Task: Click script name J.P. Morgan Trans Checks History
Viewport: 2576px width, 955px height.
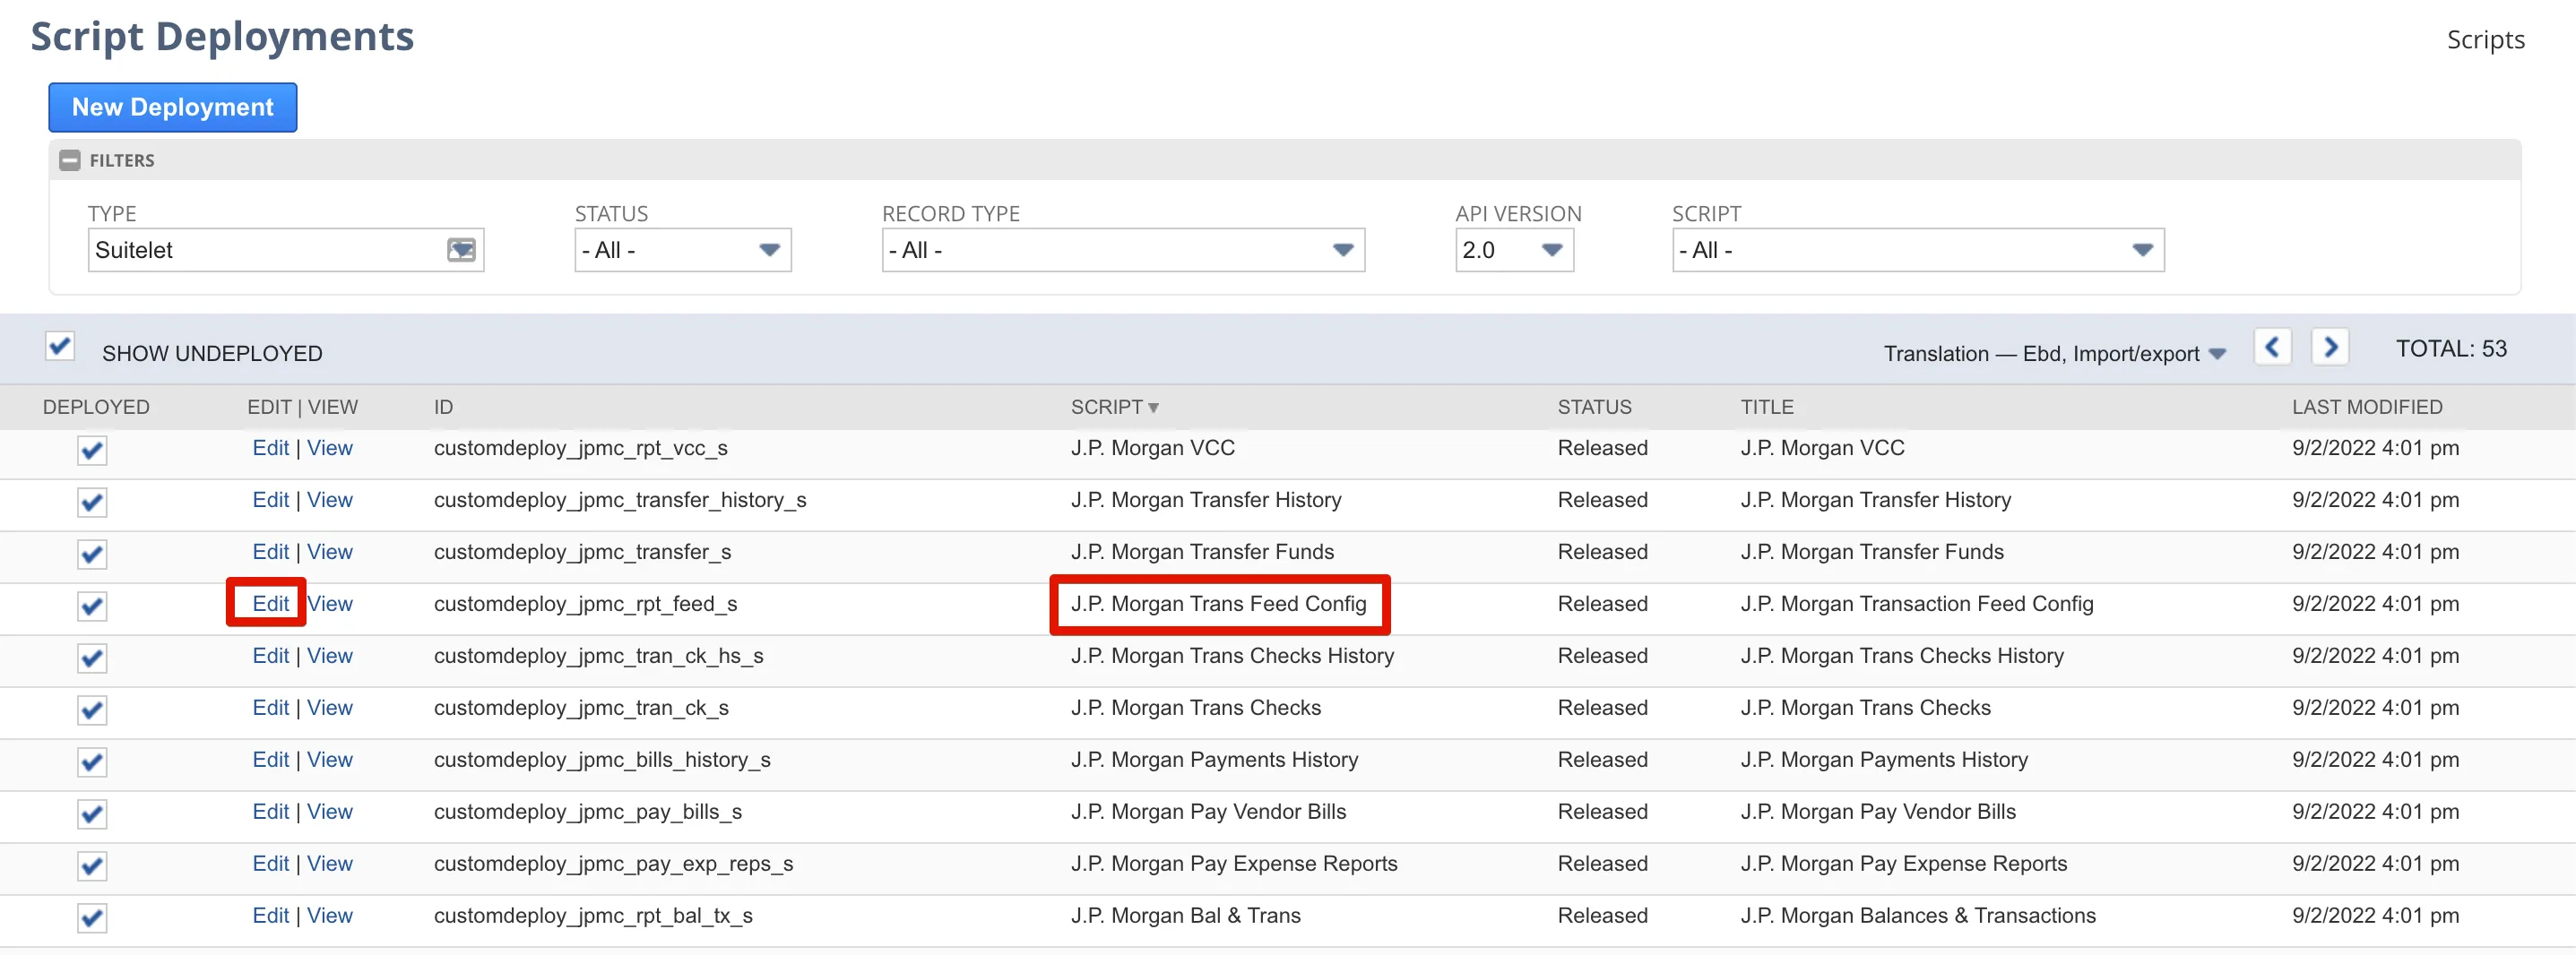Action: click(x=1232, y=656)
